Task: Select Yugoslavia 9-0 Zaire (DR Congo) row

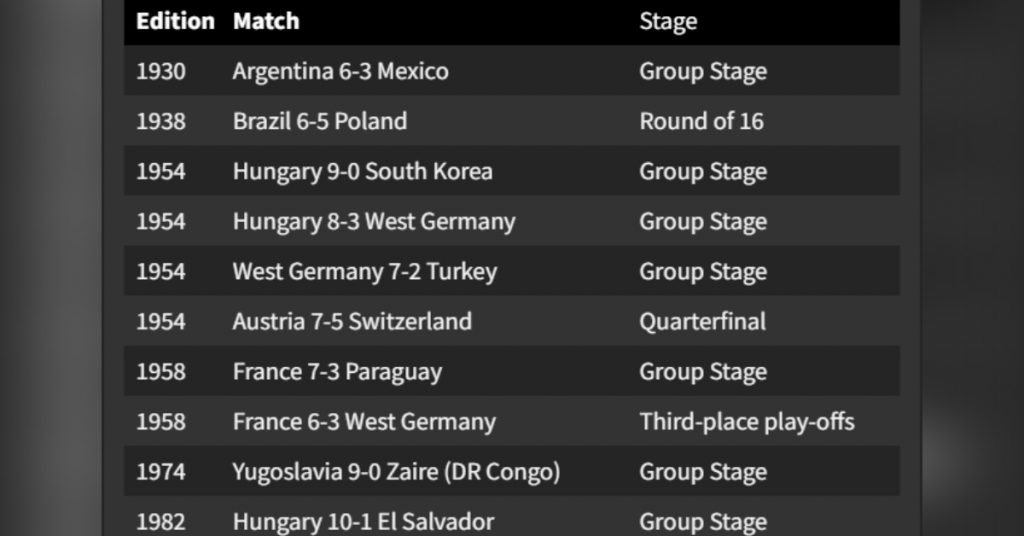Action: [x=512, y=472]
